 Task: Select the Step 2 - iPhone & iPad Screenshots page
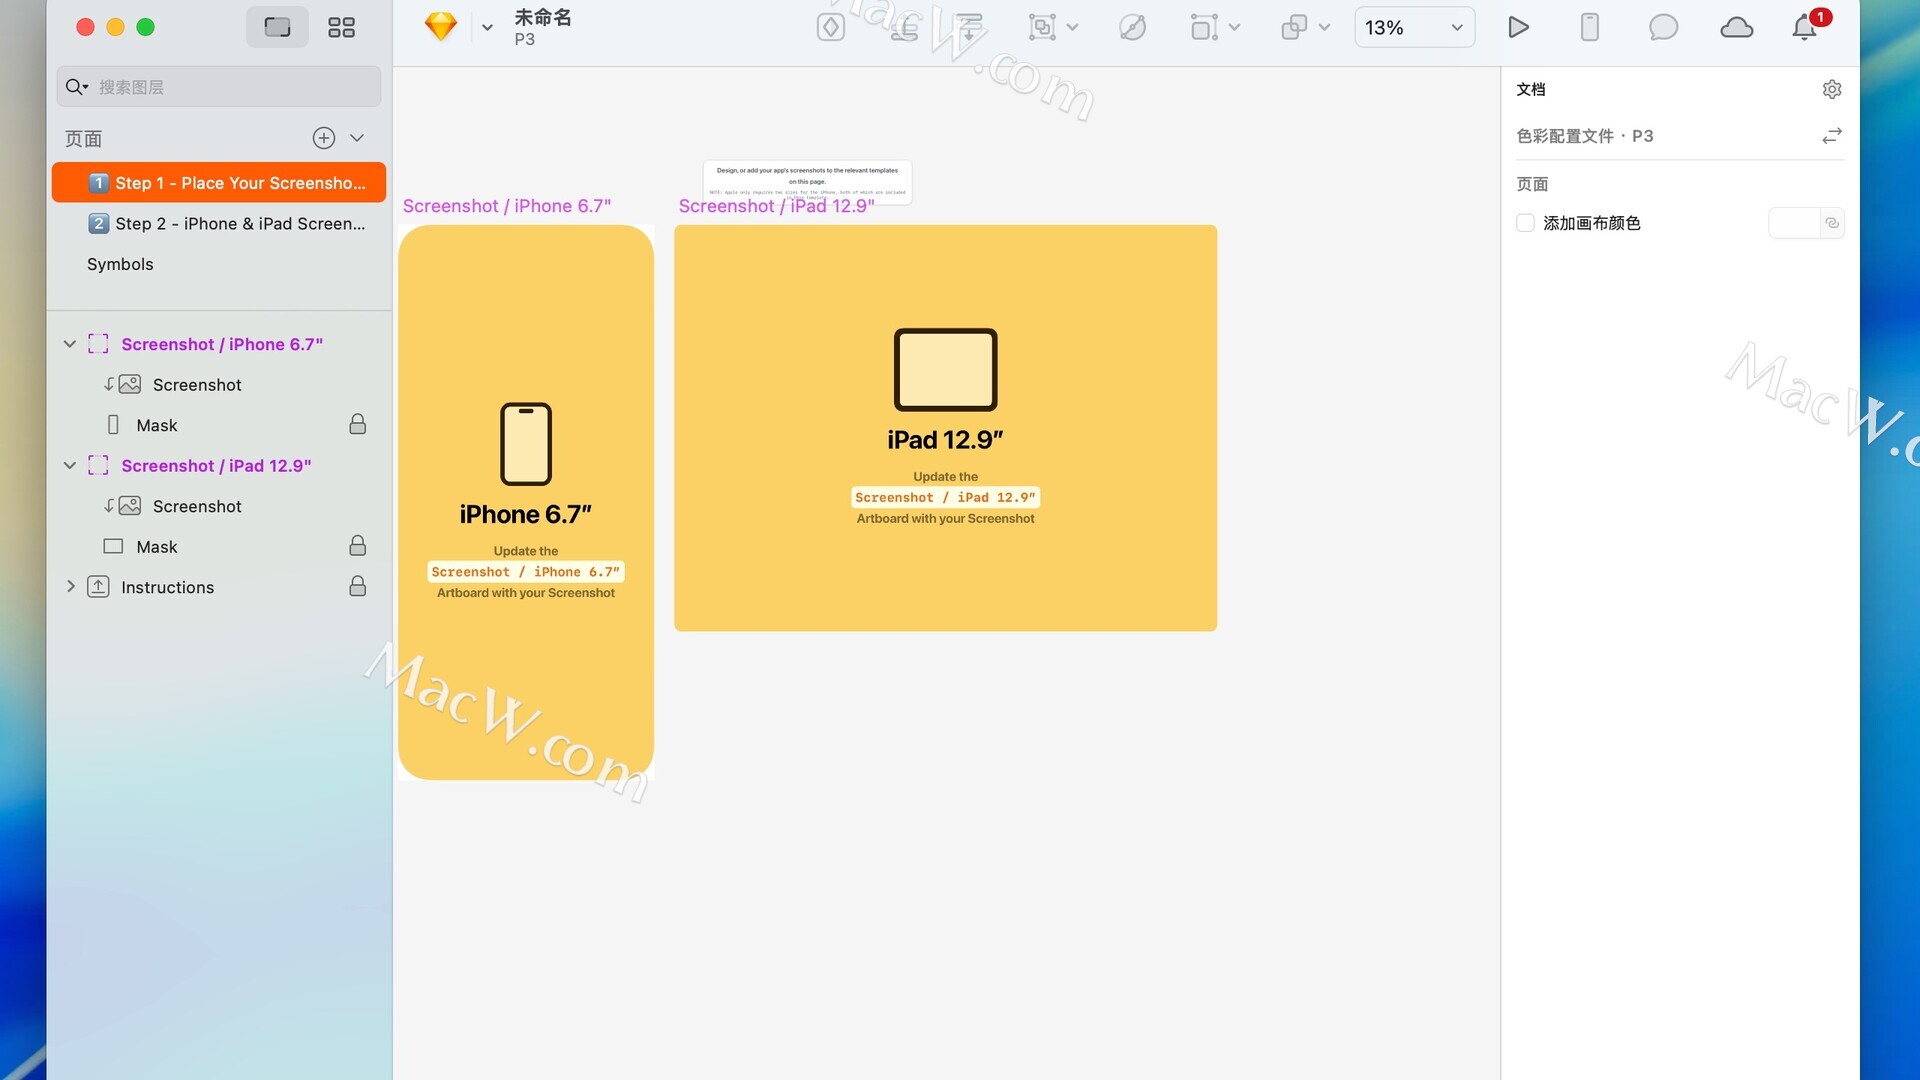[x=219, y=224]
